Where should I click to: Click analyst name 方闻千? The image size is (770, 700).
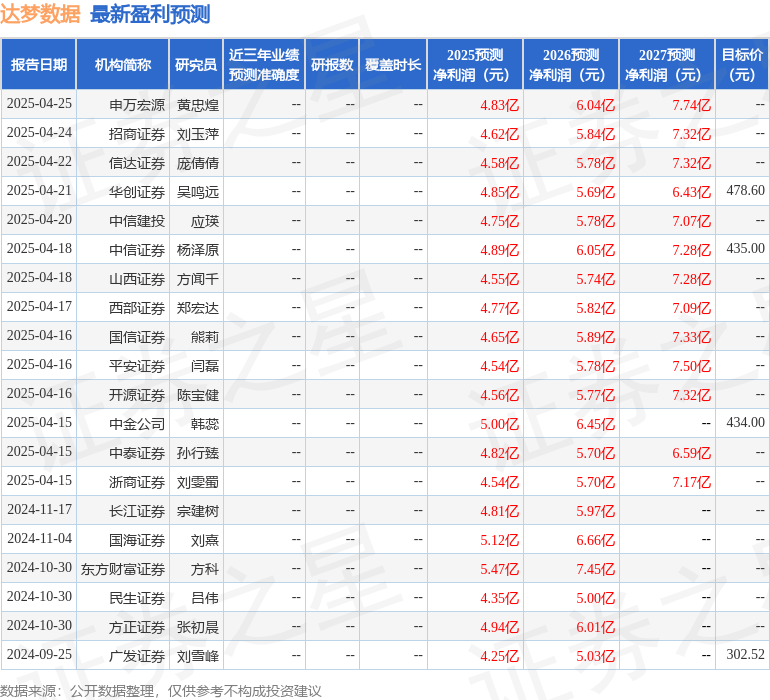tap(198, 279)
